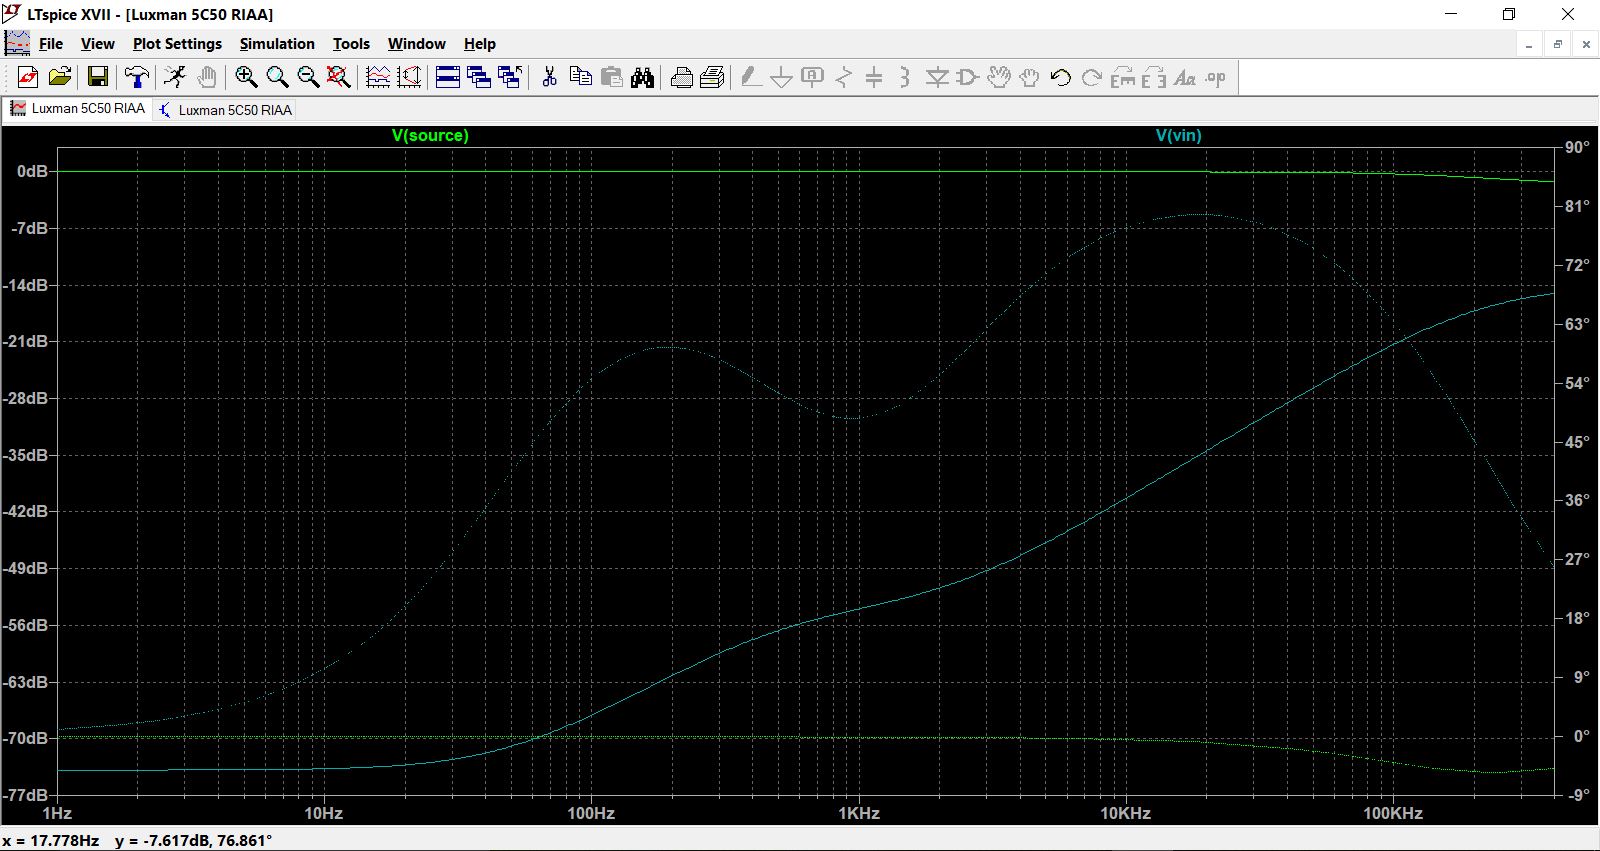This screenshot has height=851, width=1600.
Task: Open the Help menu
Action: [x=480, y=44]
